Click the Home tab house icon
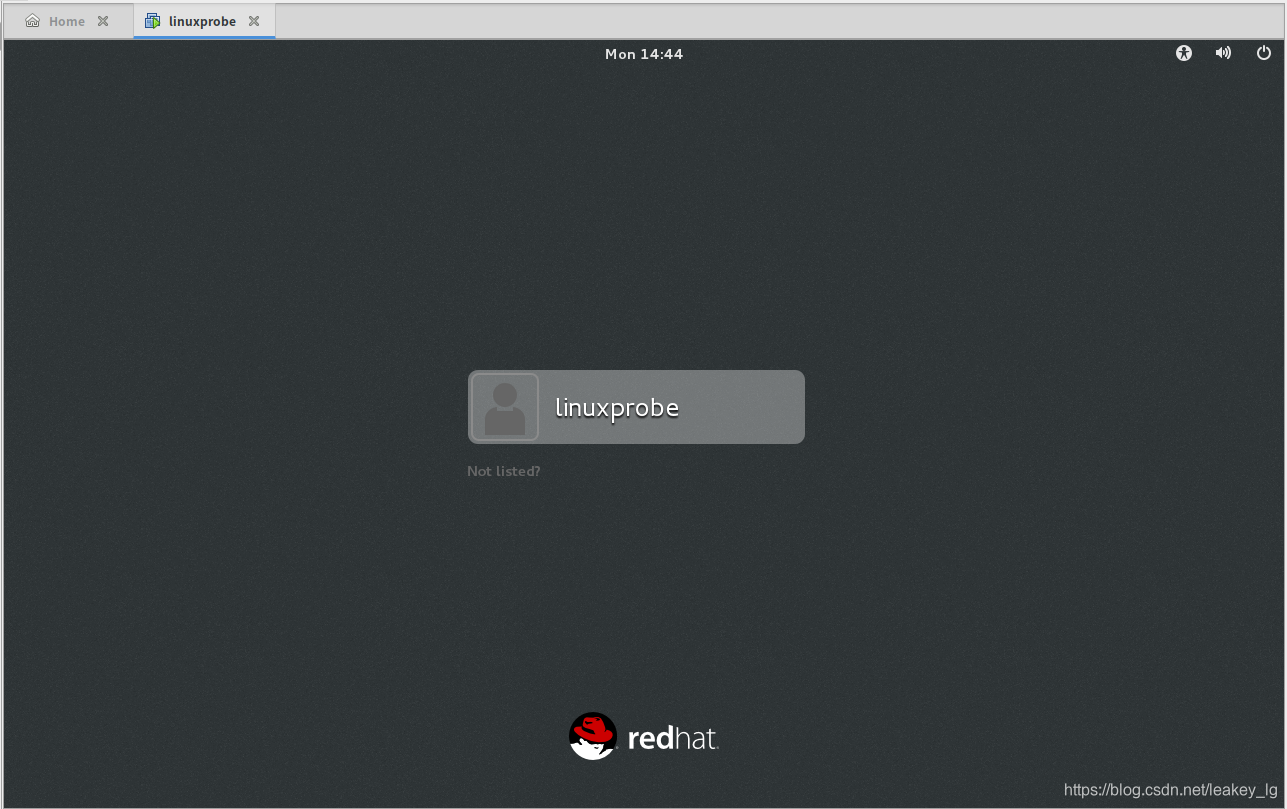Screen dimensions: 1287x809 pyautogui.click(x=33, y=21)
